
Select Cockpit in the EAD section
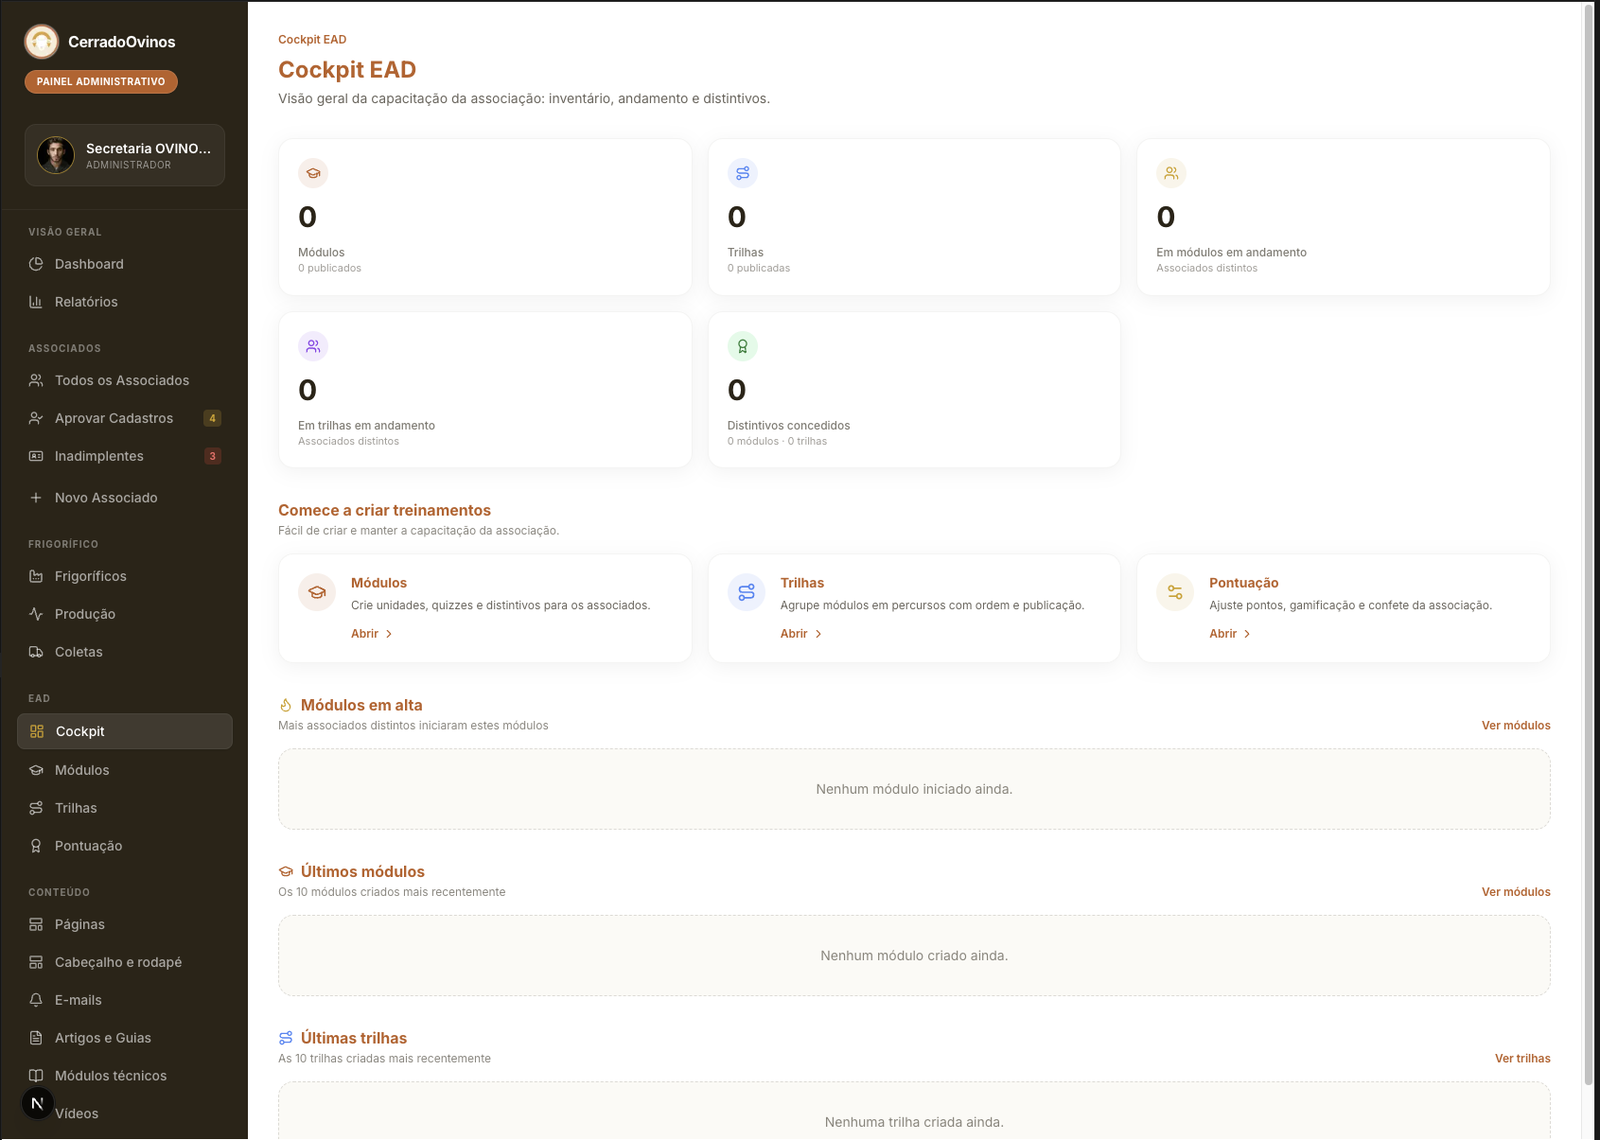pos(125,731)
